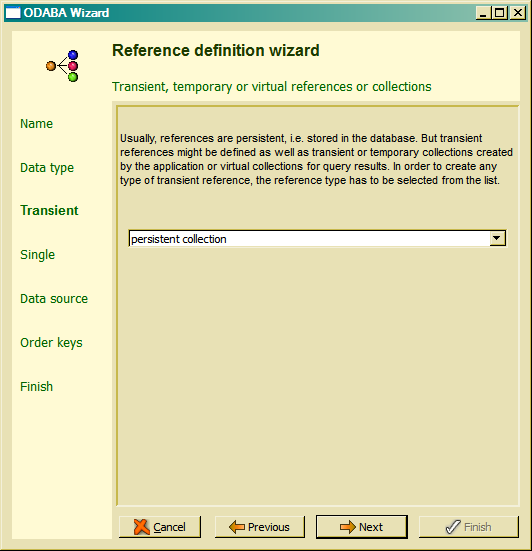
Task: Click the right arrow icon on Next
Action: click(348, 527)
